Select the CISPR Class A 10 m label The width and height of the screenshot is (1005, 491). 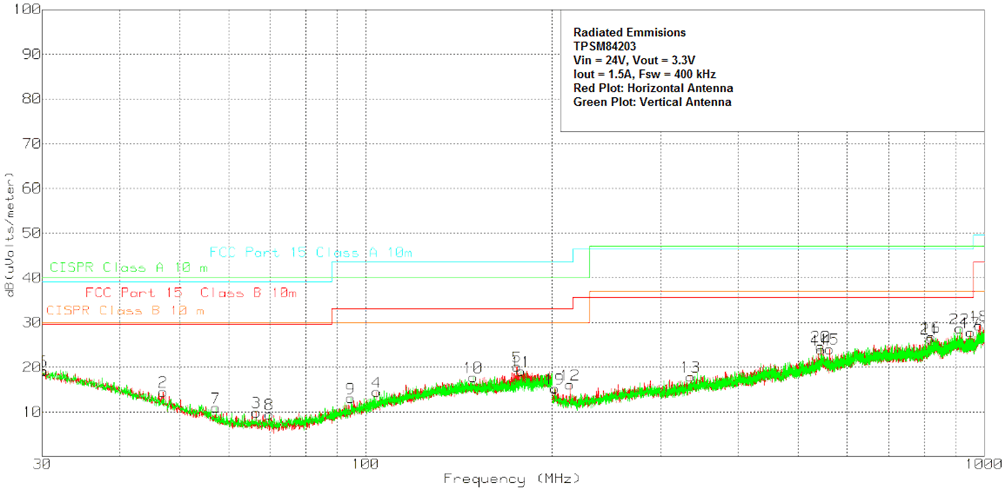[129, 268]
